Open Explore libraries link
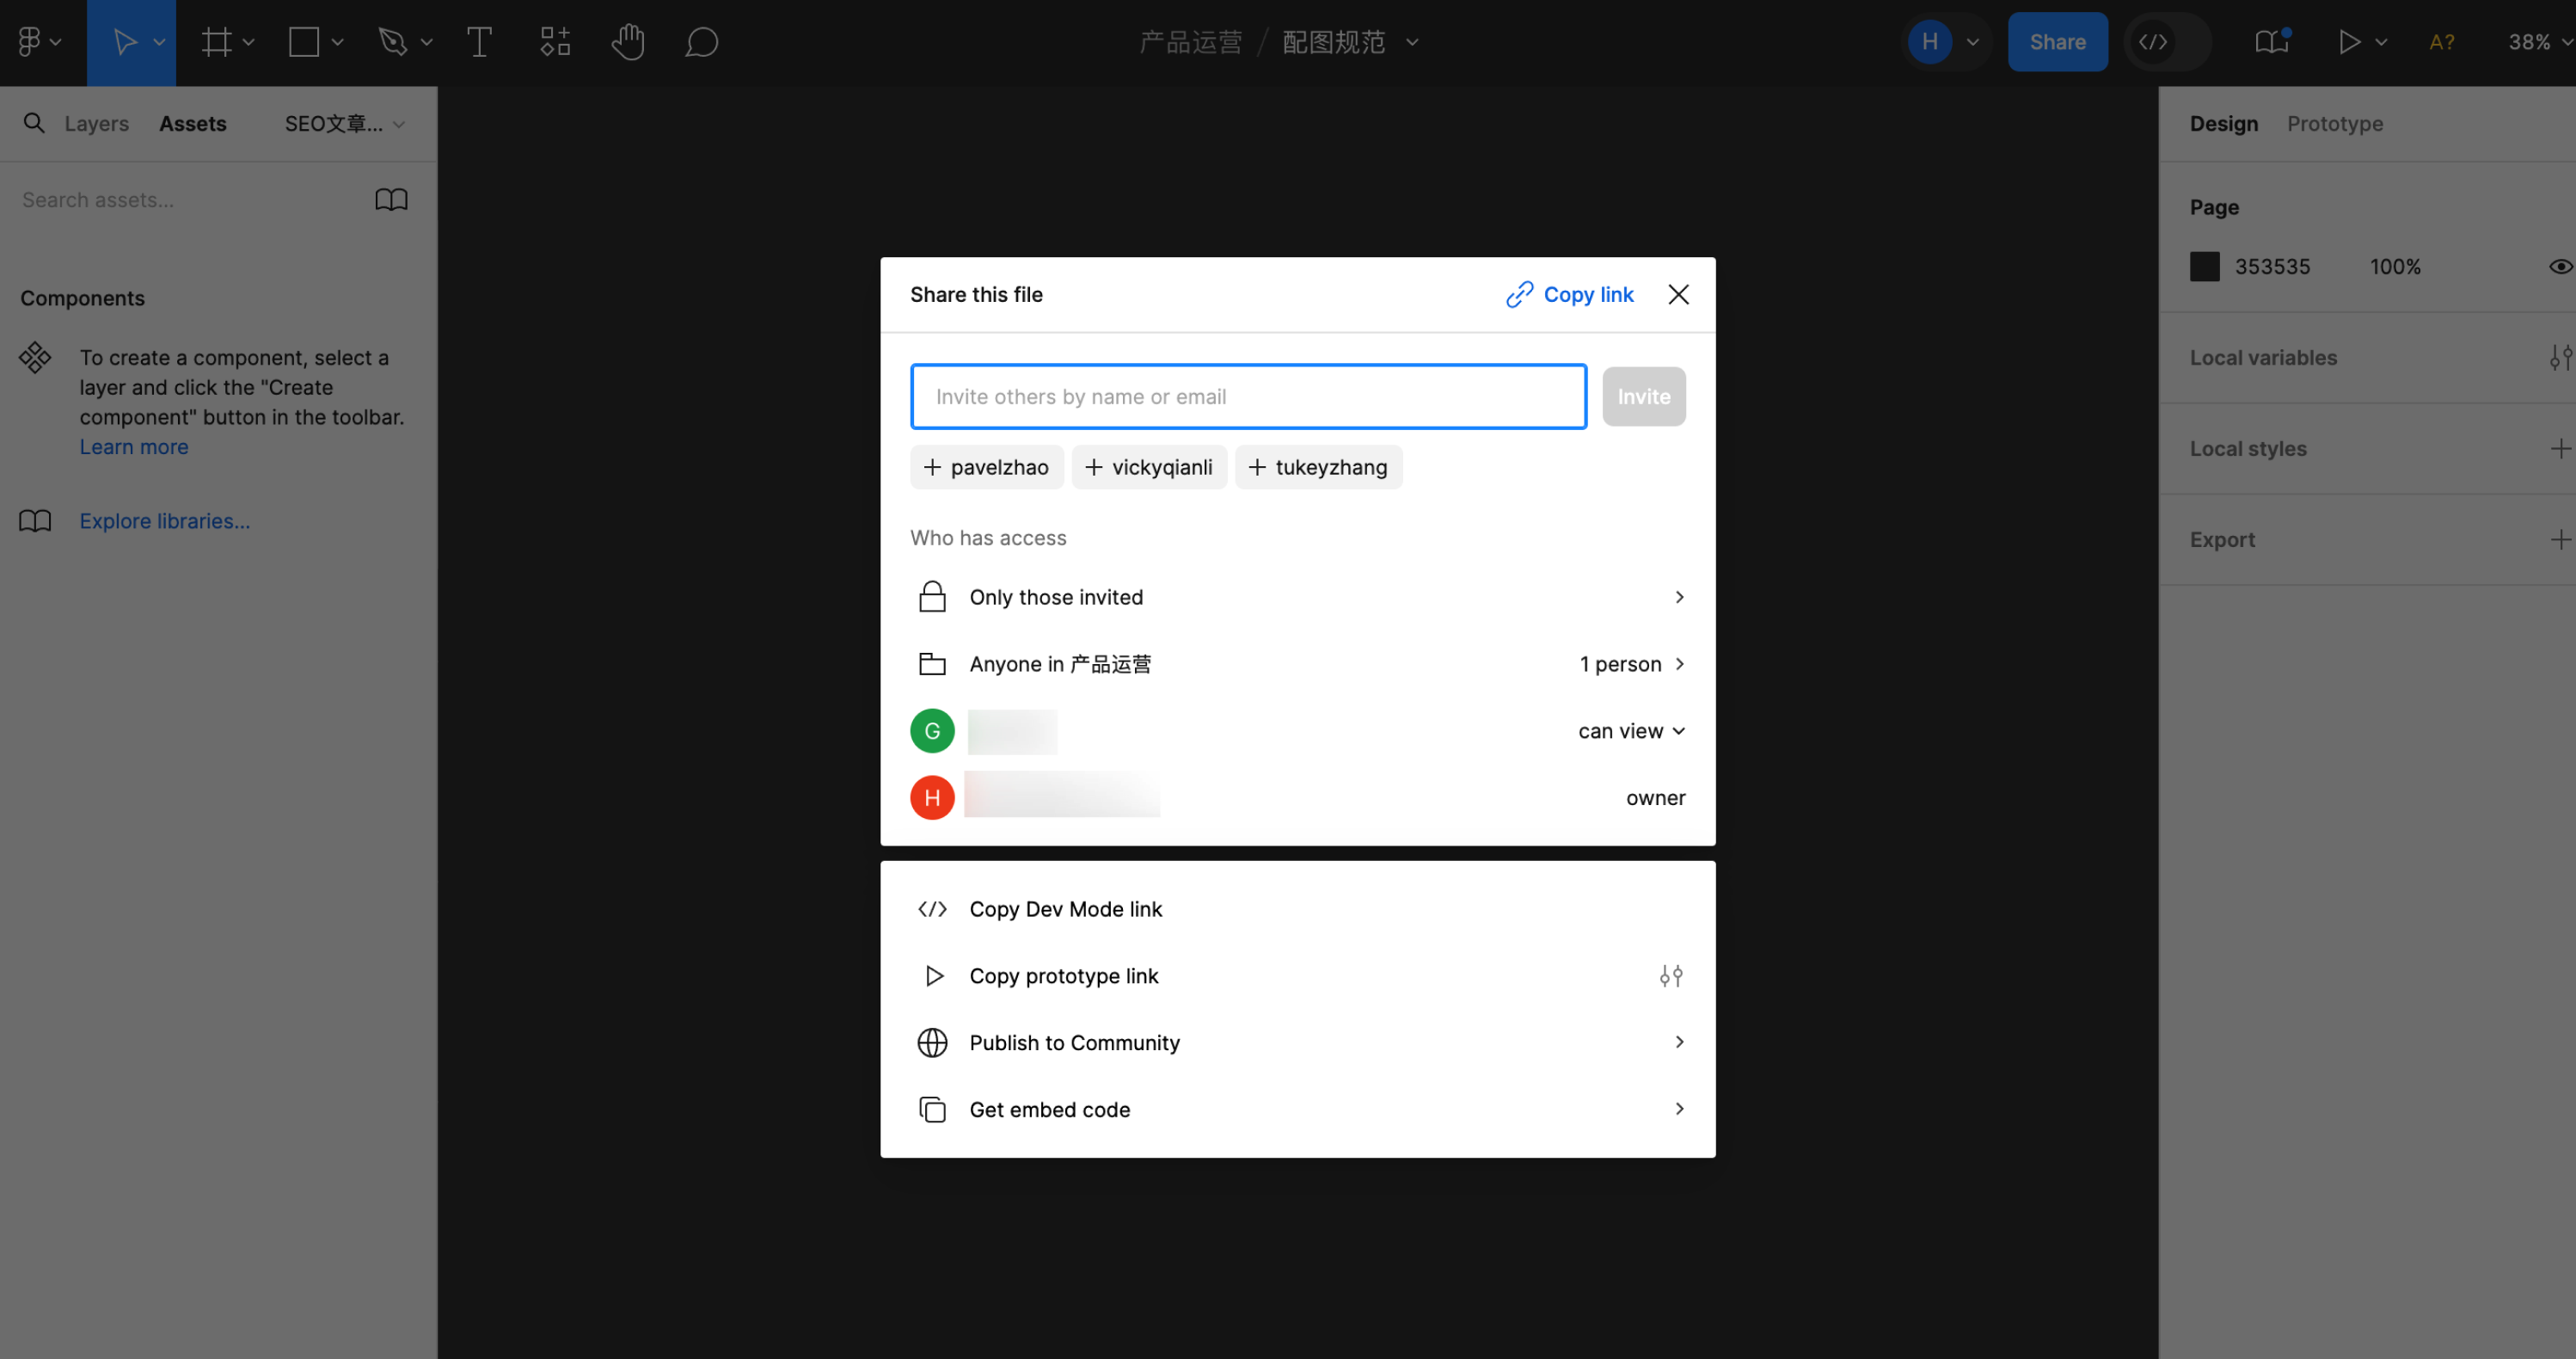Image resolution: width=2576 pixels, height=1359 pixels. tap(165, 521)
